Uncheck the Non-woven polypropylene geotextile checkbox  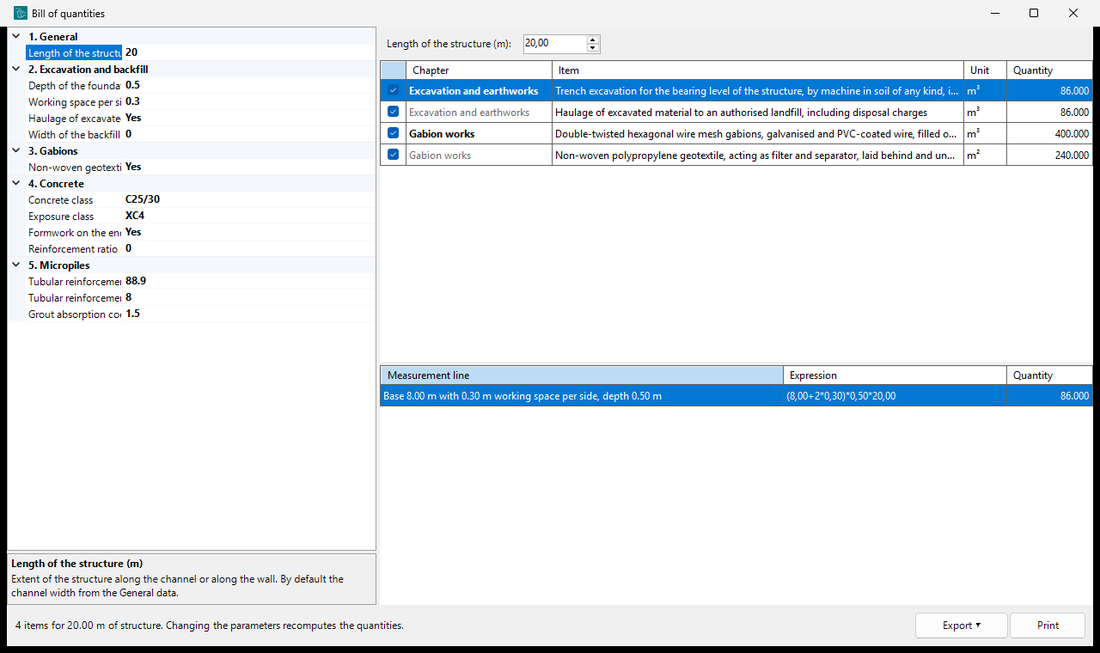[393, 154]
